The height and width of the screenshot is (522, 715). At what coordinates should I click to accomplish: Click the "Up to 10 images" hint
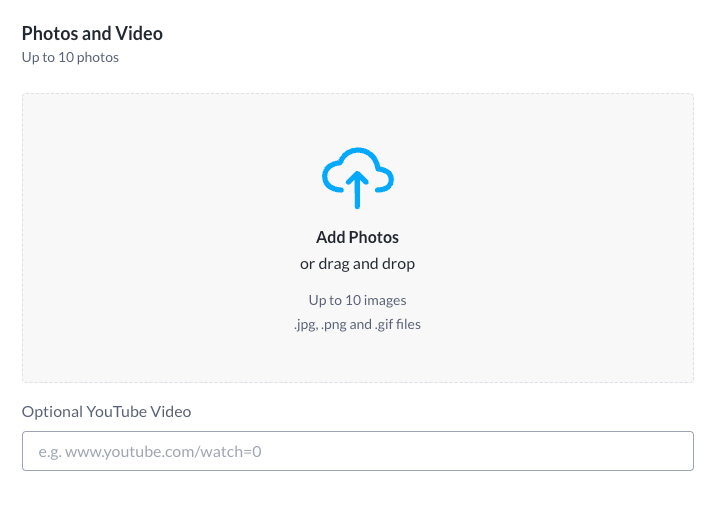pos(357,300)
